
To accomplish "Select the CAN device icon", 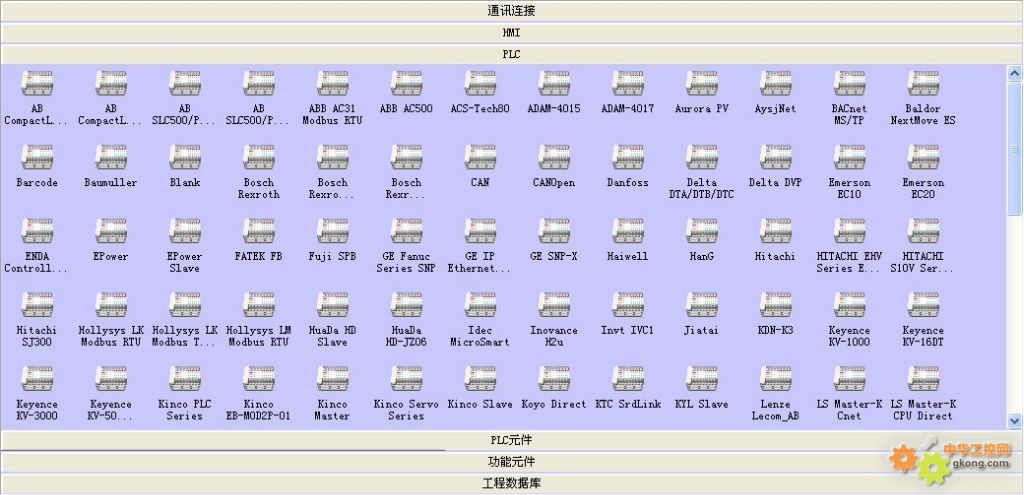I will pyautogui.click(x=480, y=157).
